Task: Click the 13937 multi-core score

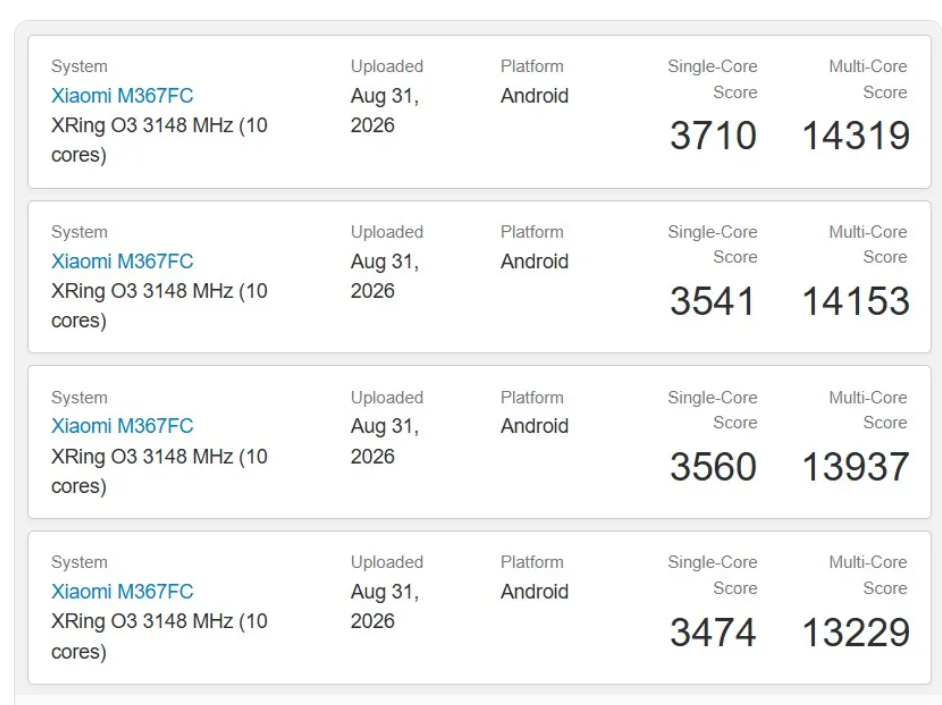Action: point(856,467)
